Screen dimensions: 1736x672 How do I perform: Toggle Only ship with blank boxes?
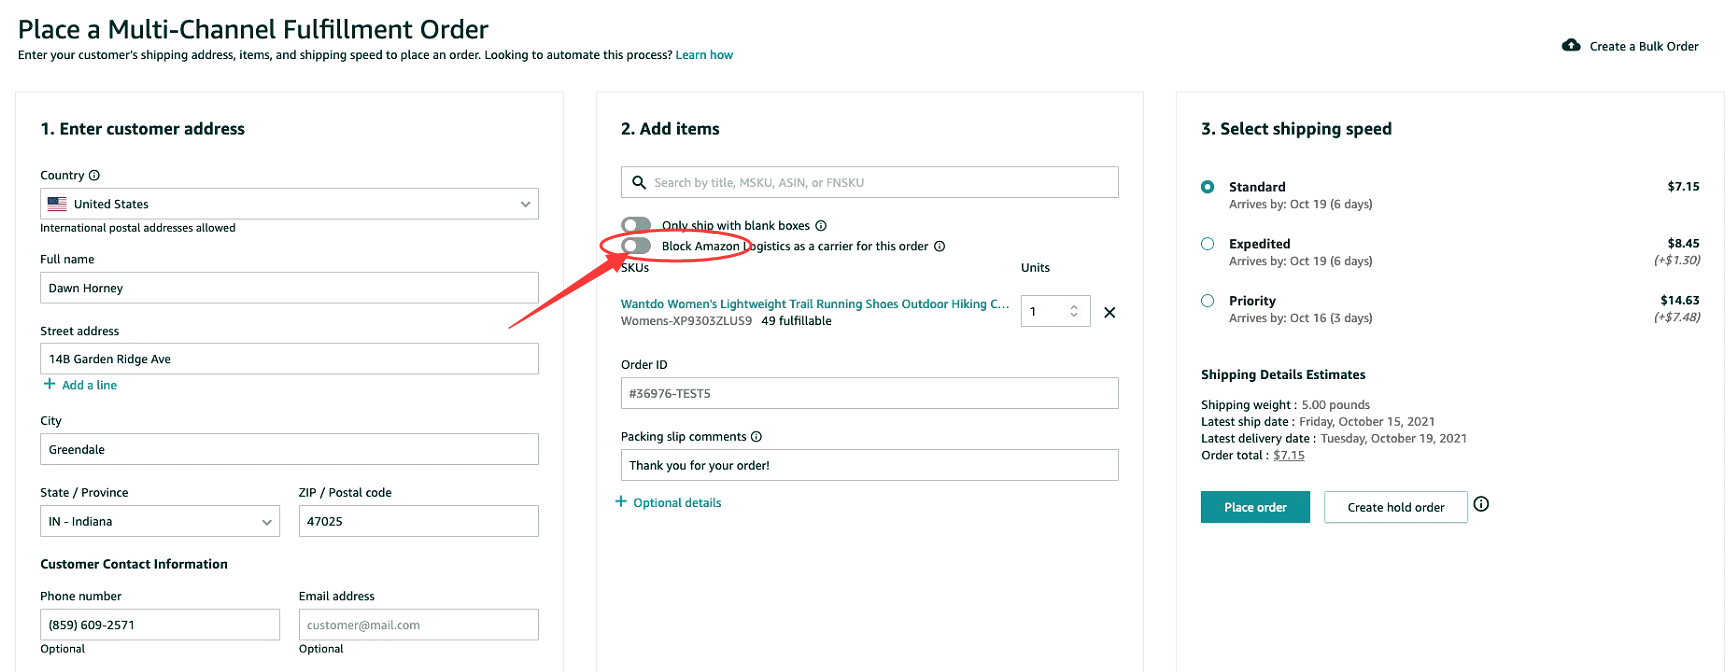point(636,226)
